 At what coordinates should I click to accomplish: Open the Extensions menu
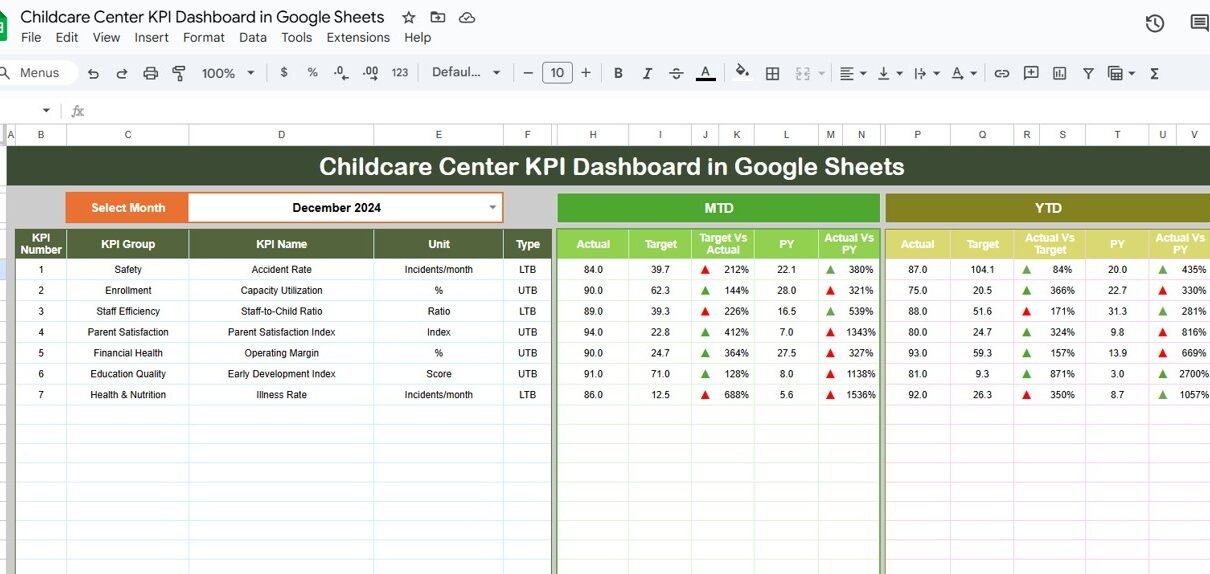[x=358, y=38]
